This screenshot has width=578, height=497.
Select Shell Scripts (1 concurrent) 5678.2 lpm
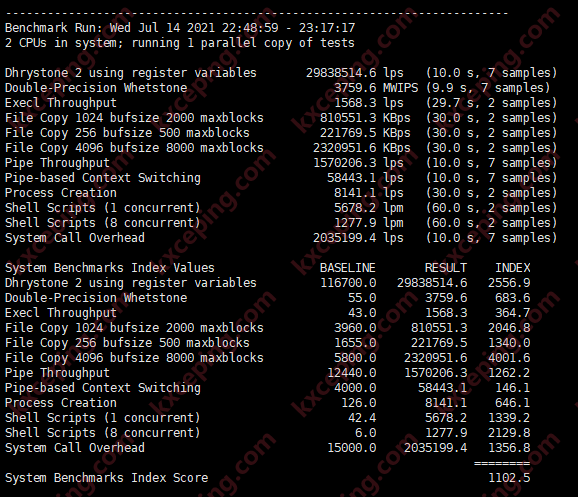(x=369, y=208)
